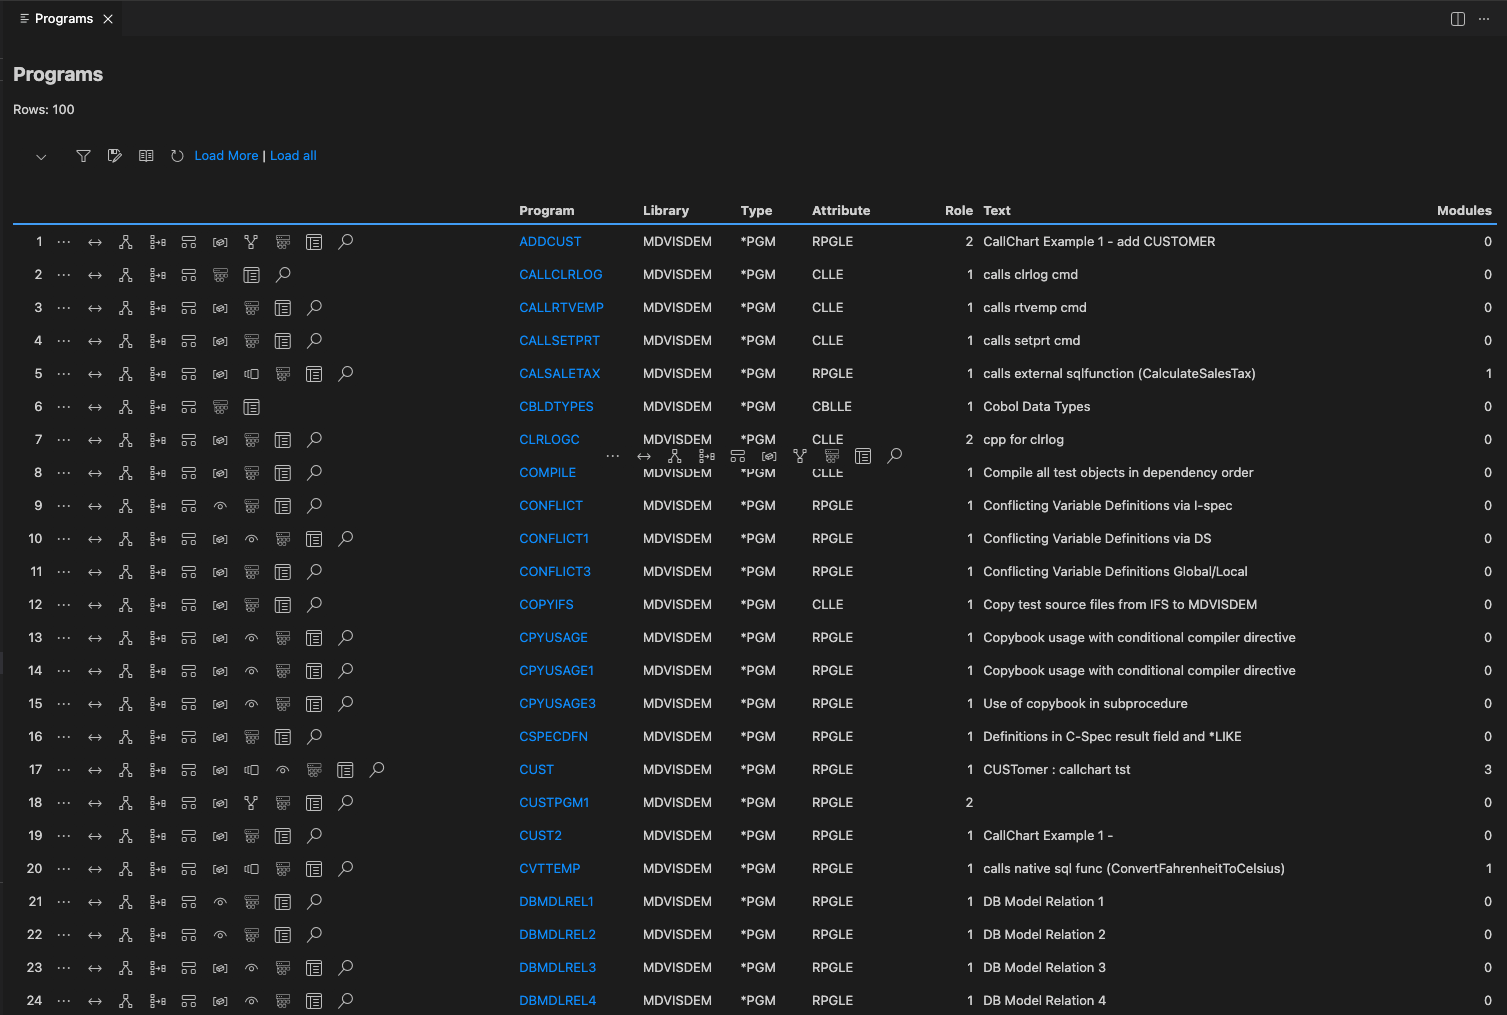This screenshot has width=1507, height=1015.
Task: Click the eye icon in the DBMDLREL2 row
Action: click(220, 935)
